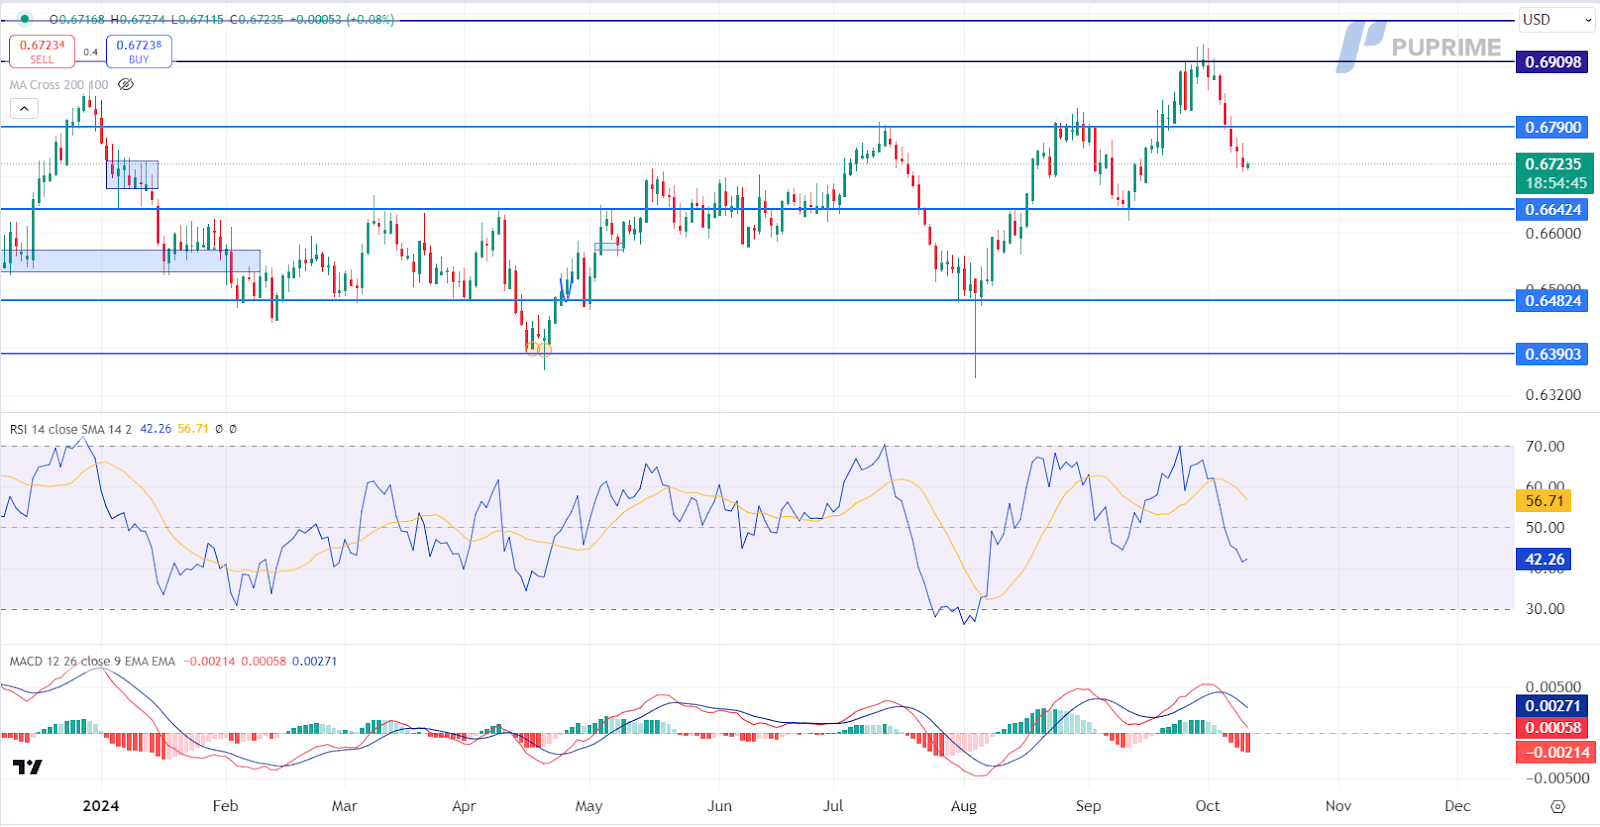1600x827 pixels.
Task: Click the 0.63200 price axis tick
Action: coord(1553,395)
